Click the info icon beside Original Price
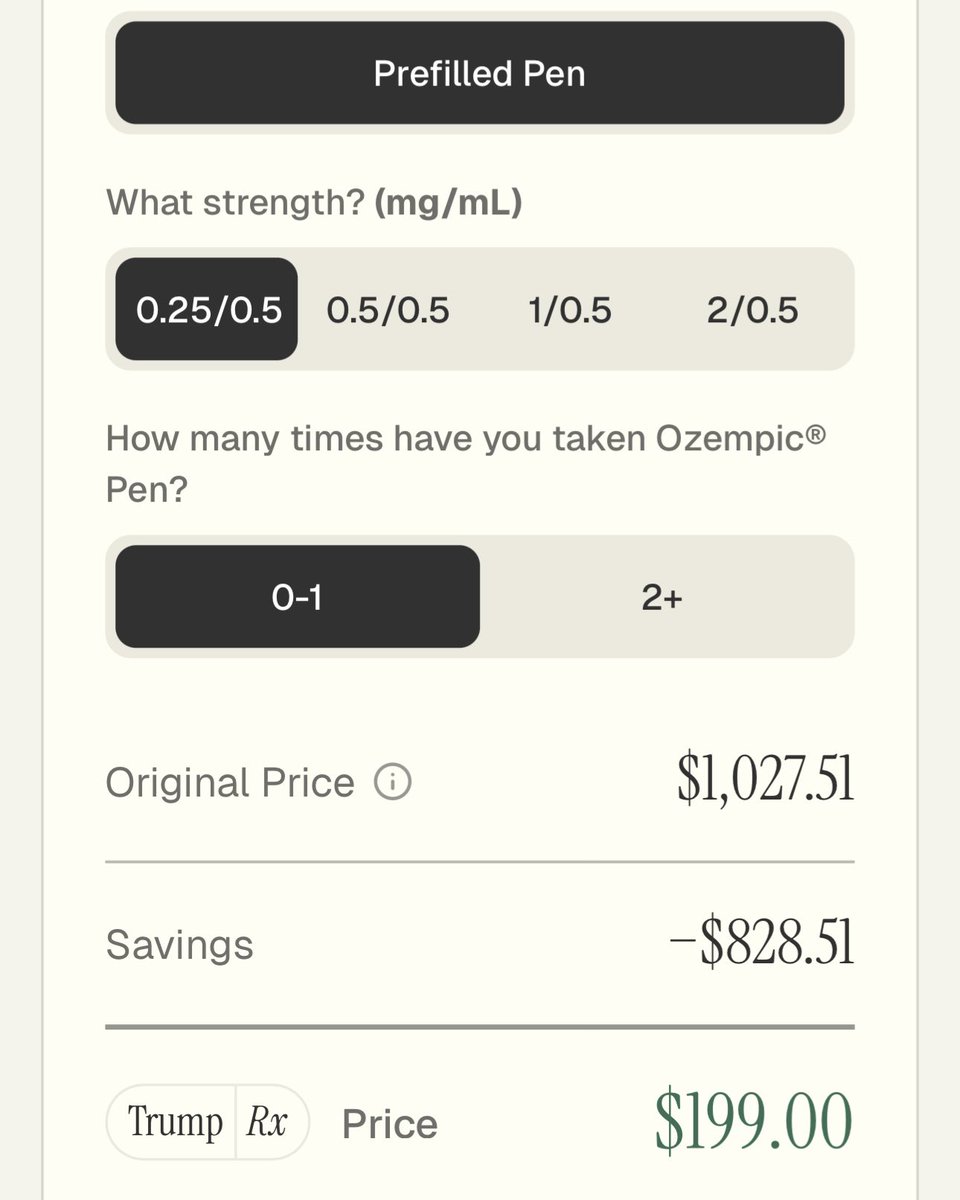This screenshot has width=960, height=1200. point(393,782)
